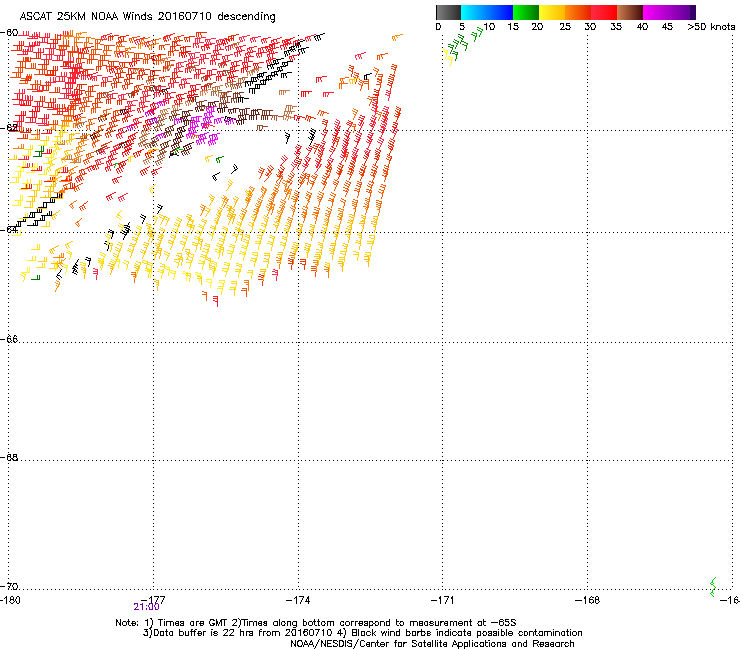Click the '-177' longitude axis label
The height and width of the screenshot is (650, 740).
coord(153,600)
